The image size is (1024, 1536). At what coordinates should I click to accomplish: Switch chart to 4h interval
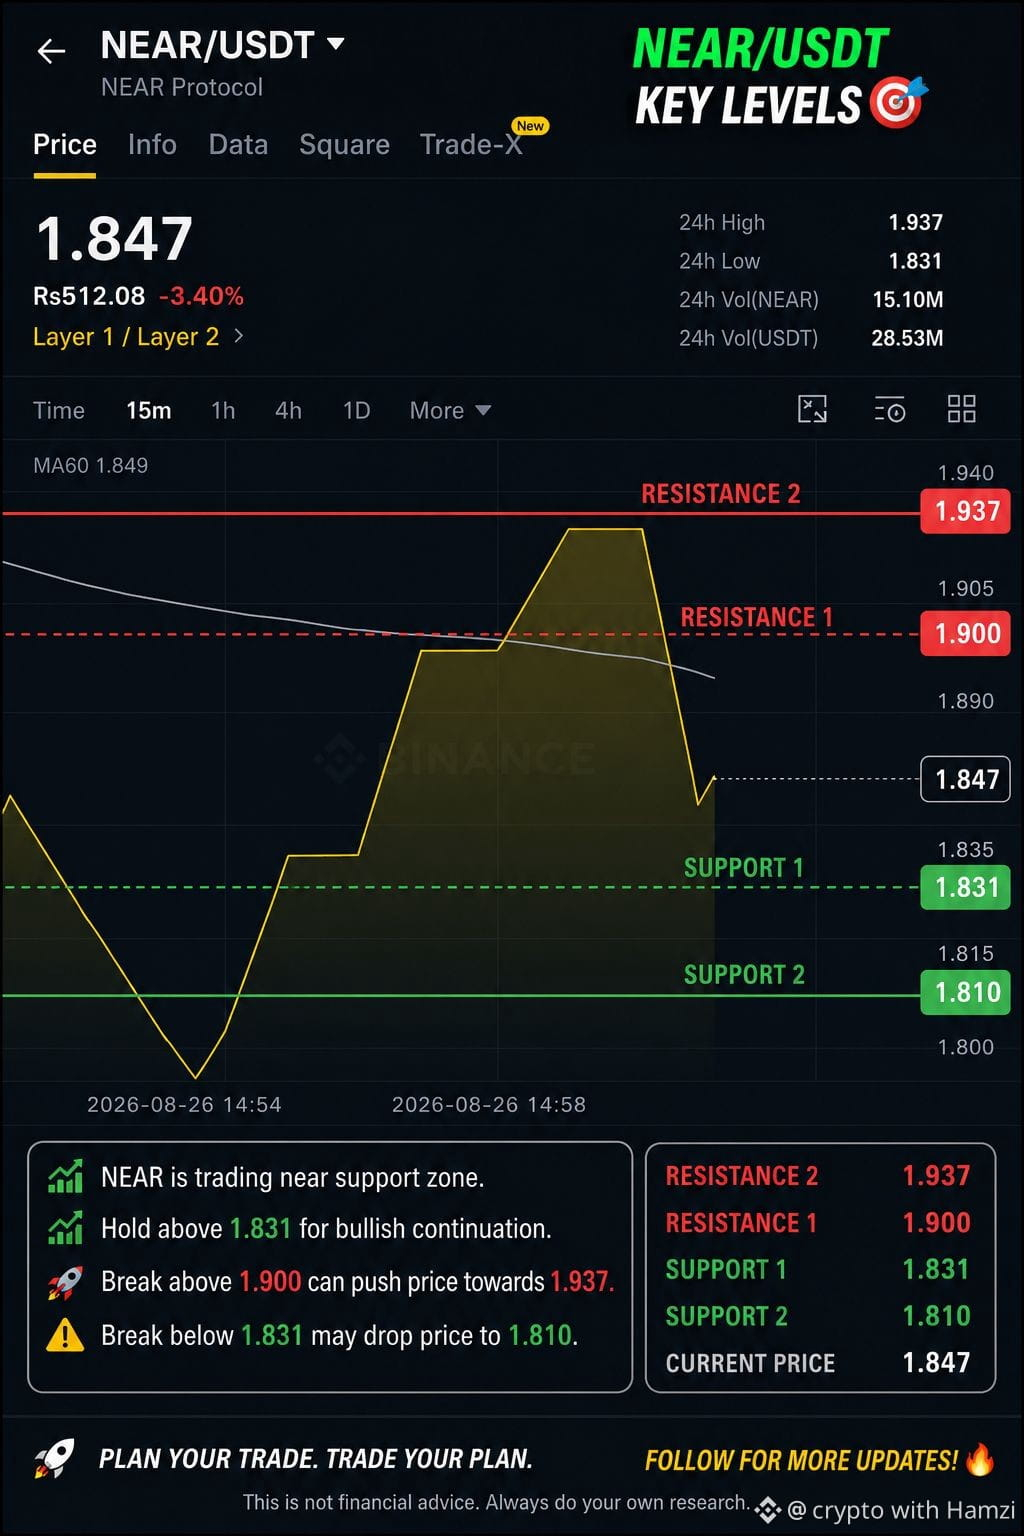tap(288, 411)
